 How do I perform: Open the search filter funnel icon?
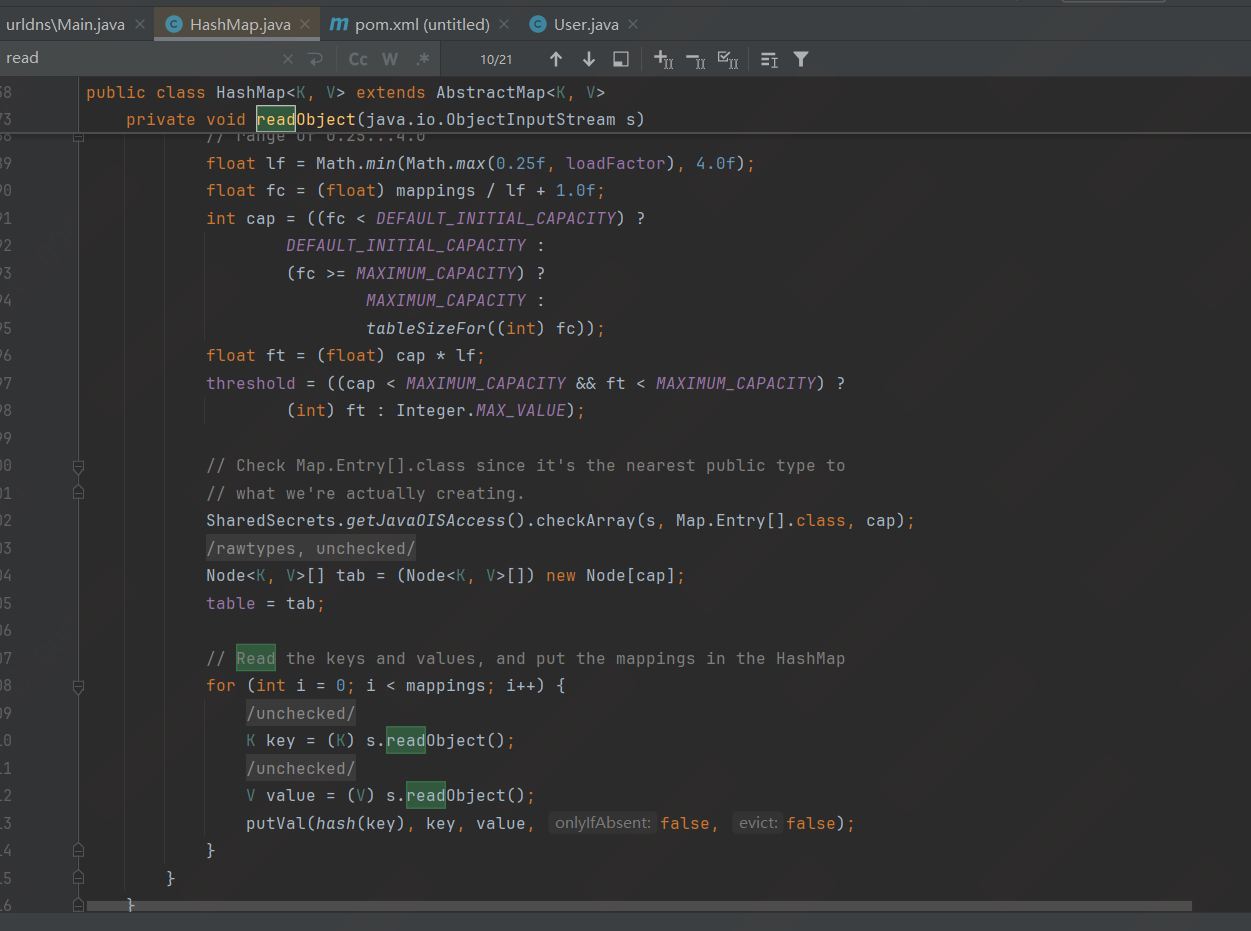(801, 59)
